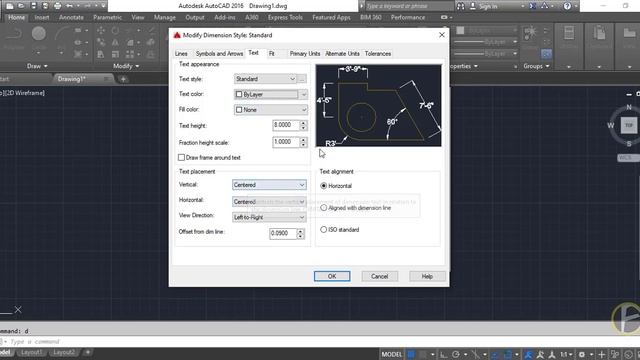Open the Fill color dropdown
Viewport: 640px width, 360px height.
(x=271, y=110)
